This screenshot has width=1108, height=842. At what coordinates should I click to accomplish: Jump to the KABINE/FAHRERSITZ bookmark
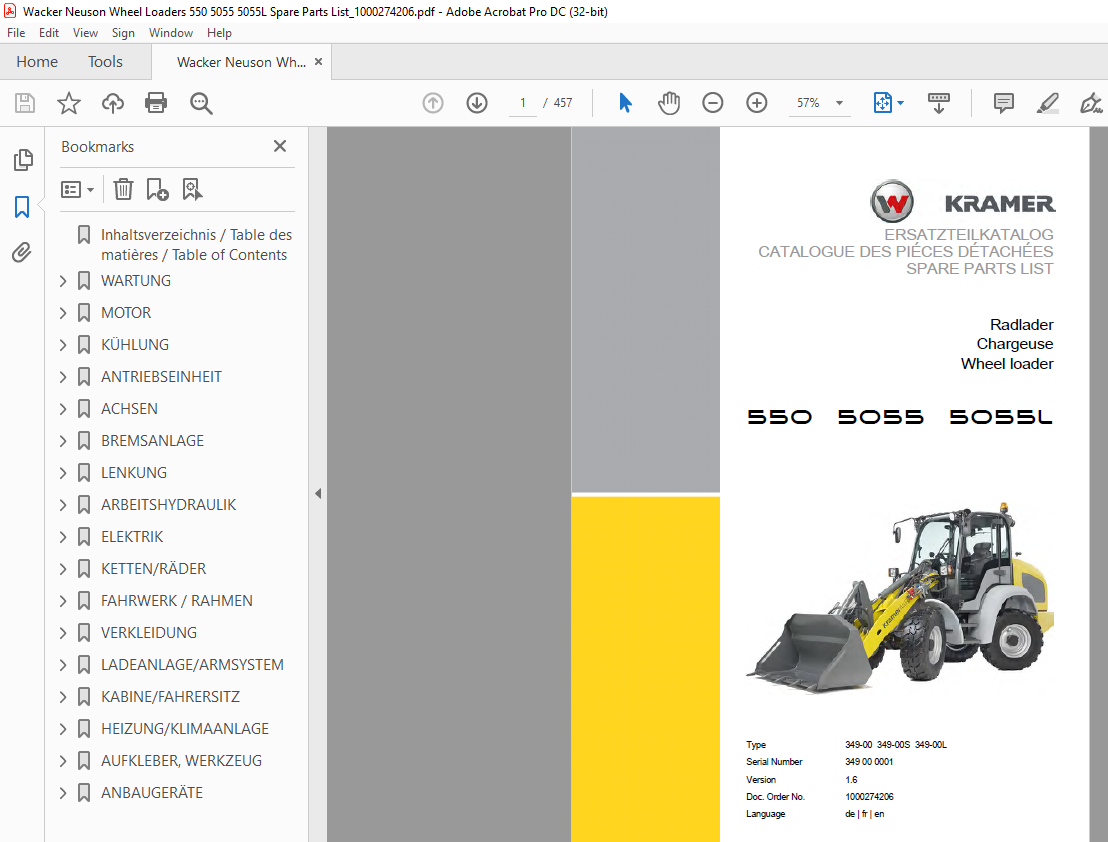click(x=170, y=697)
